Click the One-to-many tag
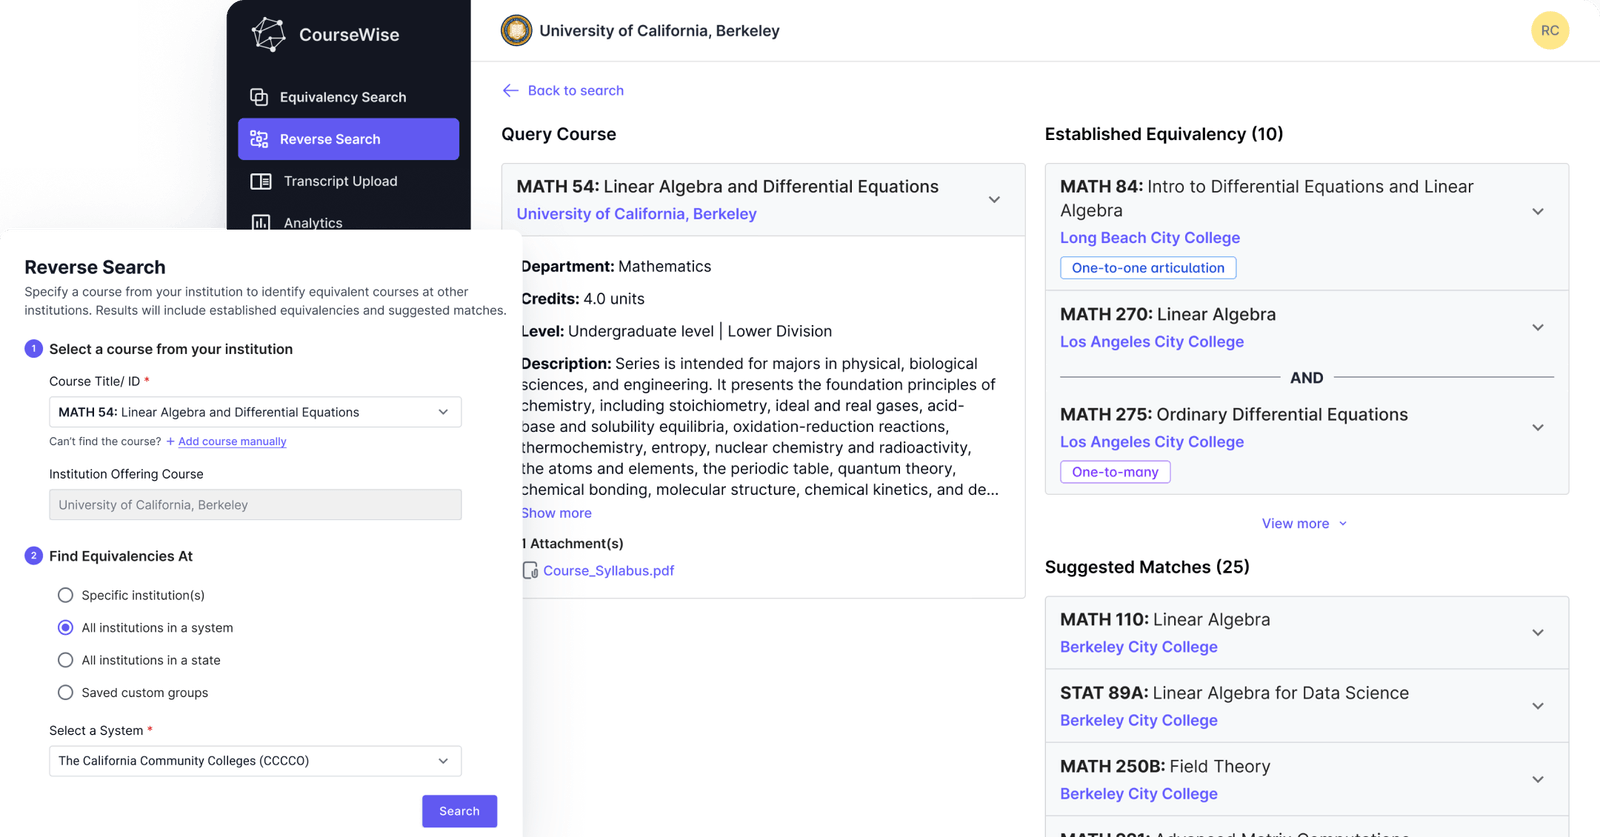The width and height of the screenshot is (1600, 837). (1115, 472)
